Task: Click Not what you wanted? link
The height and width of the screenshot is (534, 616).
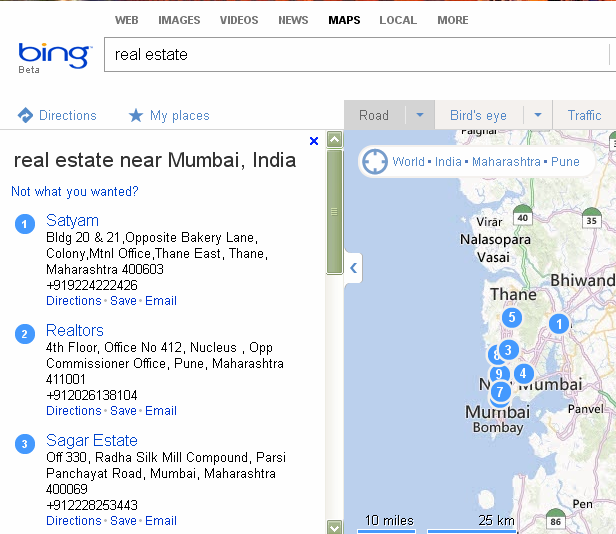Action: [x=75, y=191]
